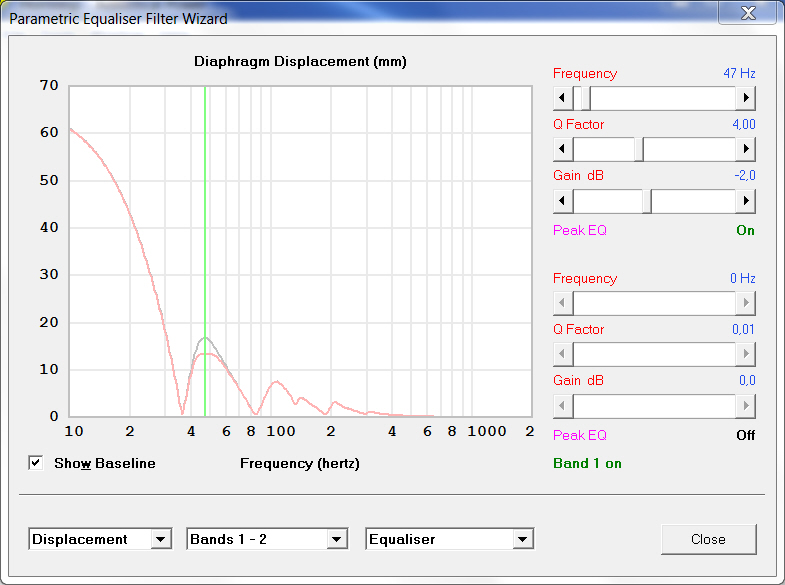Image resolution: width=785 pixels, height=585 pixels.
Task: Click right arrow of band 2 Q Factor slider
Action: [745, 354]
